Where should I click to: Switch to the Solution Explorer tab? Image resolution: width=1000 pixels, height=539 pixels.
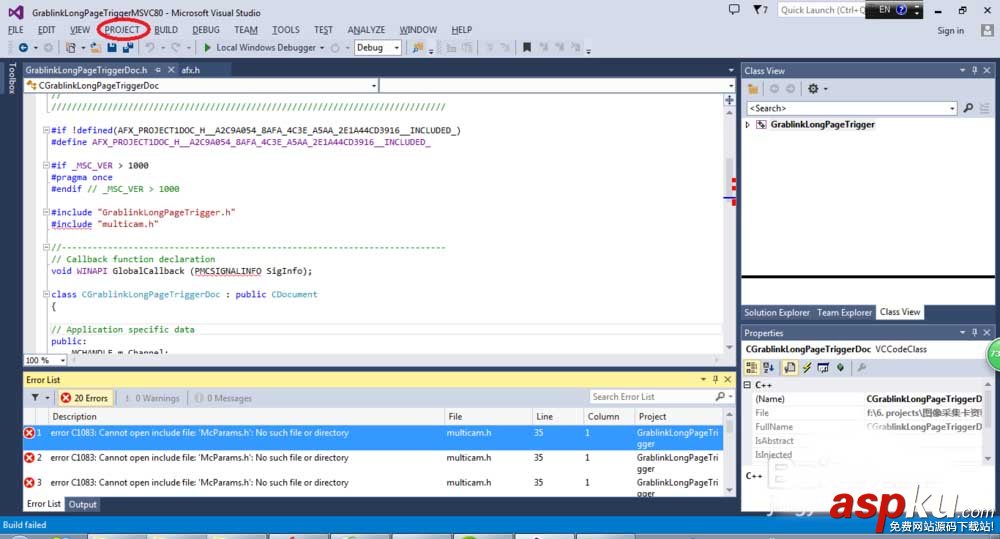click(x=776, y=312)
